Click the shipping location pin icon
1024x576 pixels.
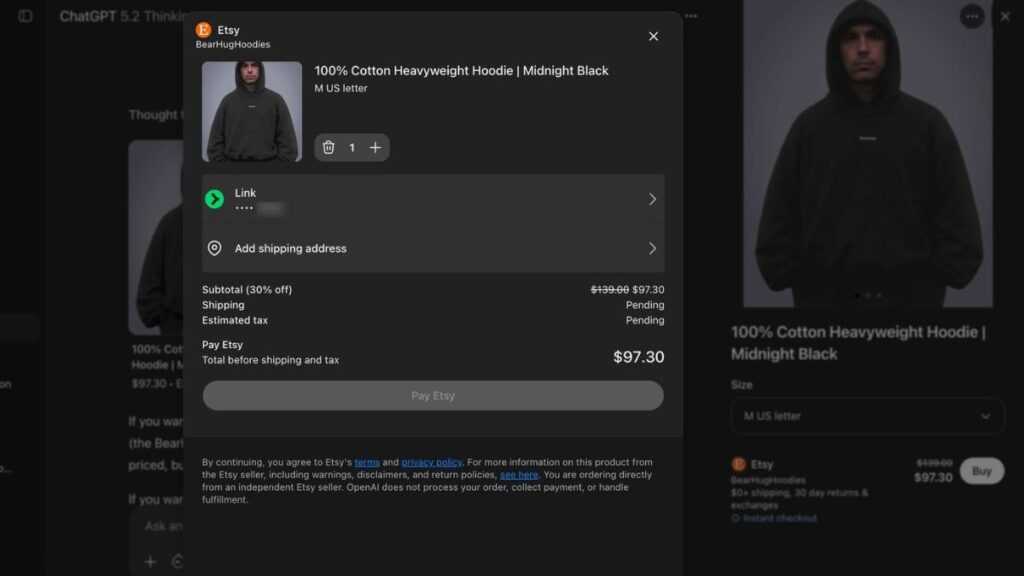[214, 248]
